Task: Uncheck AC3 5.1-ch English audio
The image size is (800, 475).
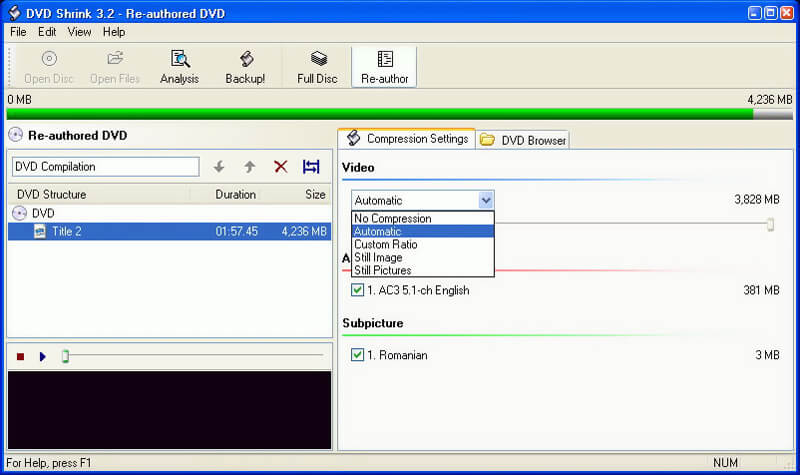Action: [358, 290]
